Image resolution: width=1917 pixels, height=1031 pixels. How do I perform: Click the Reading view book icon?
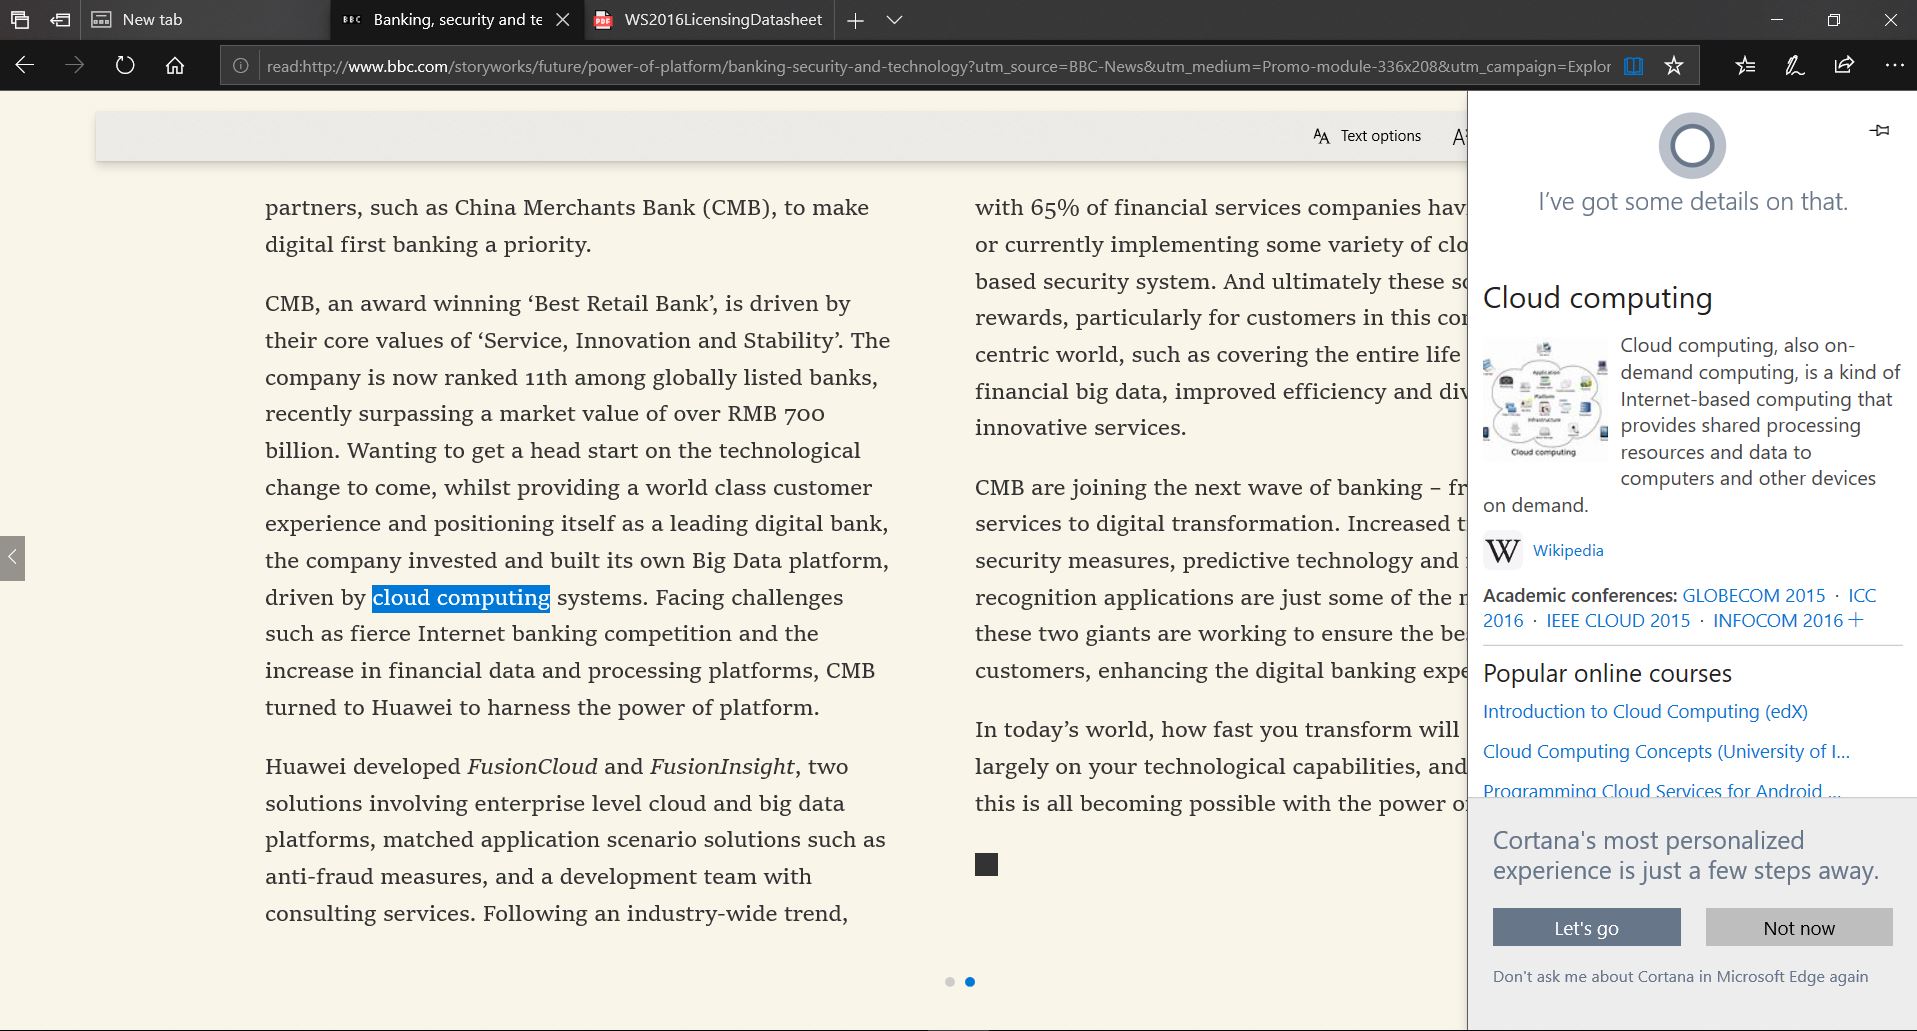(1633, 66)
